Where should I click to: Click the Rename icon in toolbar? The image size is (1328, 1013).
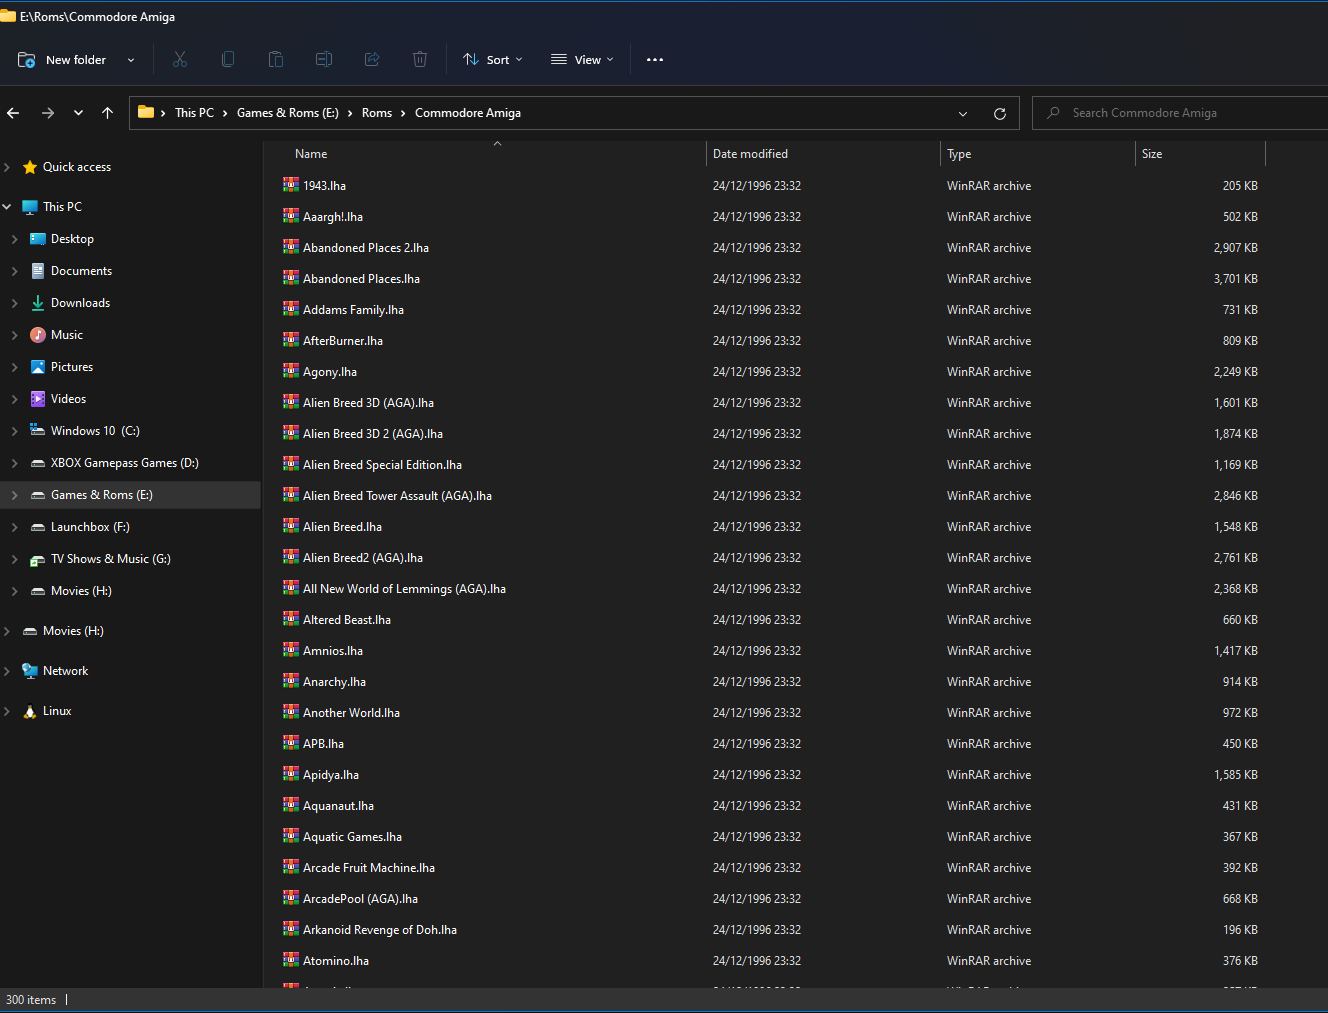pyautogui.click(x=324, y=60)
